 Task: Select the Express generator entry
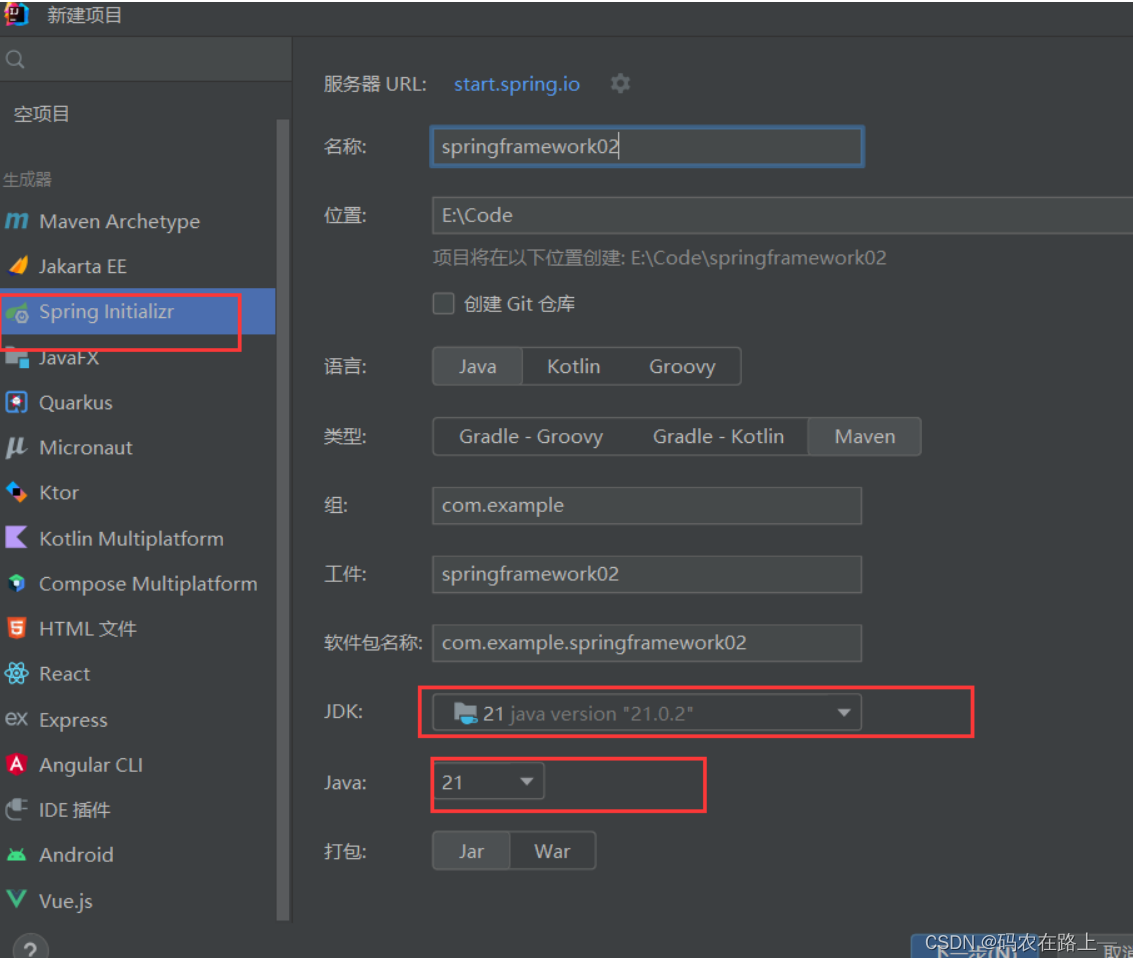coord(137,720)
